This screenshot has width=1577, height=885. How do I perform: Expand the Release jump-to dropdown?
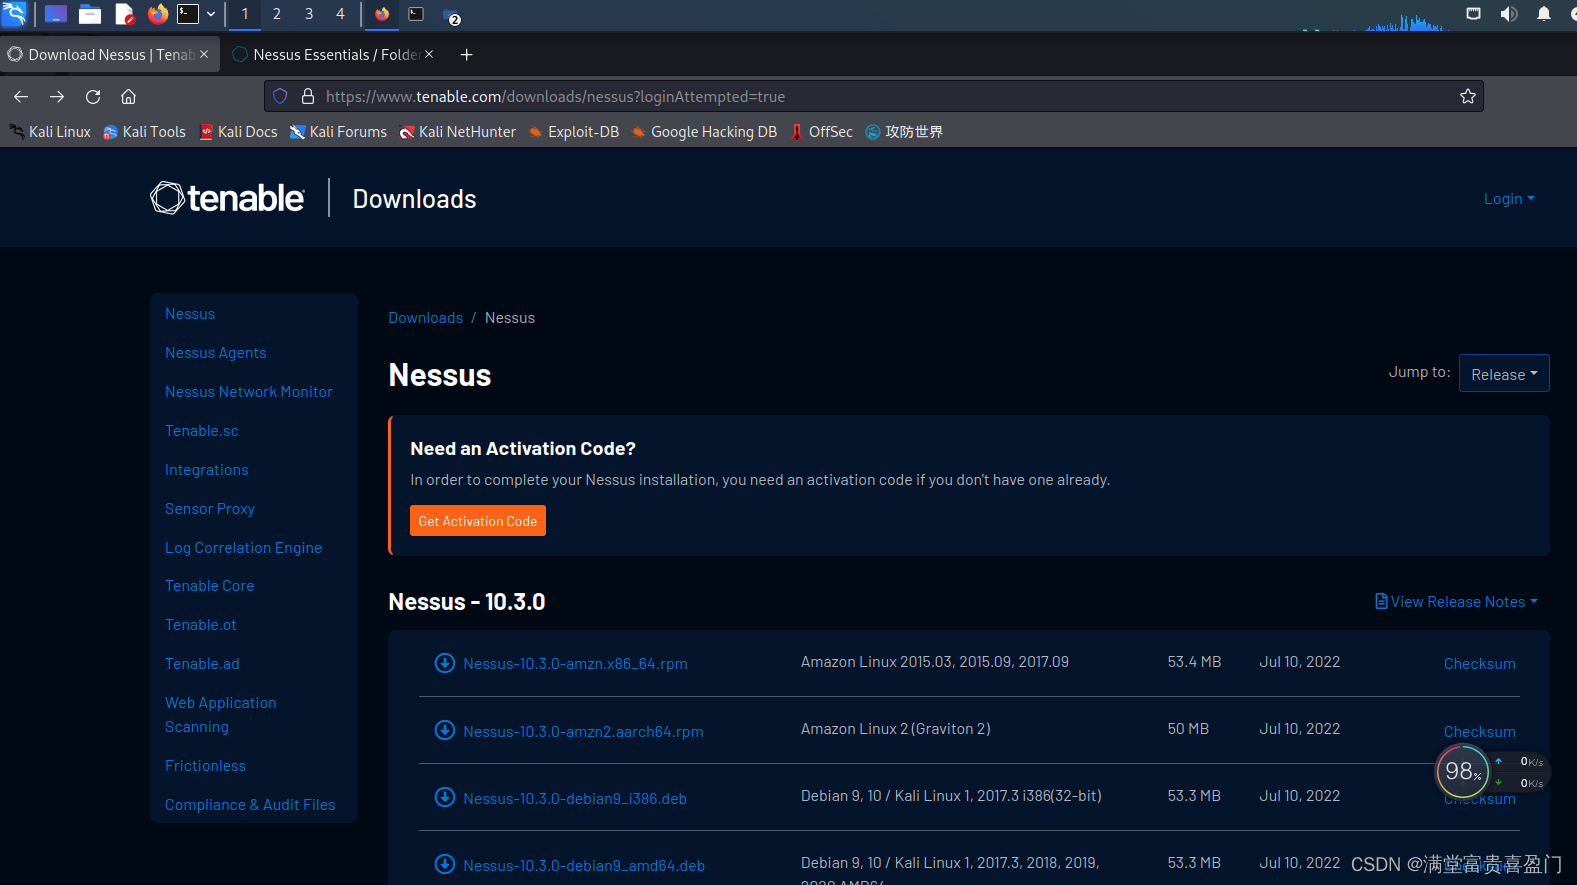coord(1504,374)
